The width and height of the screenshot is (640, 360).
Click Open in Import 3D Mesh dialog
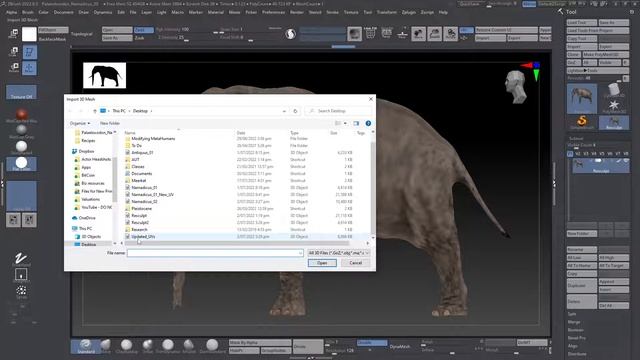tap(322, 263)
